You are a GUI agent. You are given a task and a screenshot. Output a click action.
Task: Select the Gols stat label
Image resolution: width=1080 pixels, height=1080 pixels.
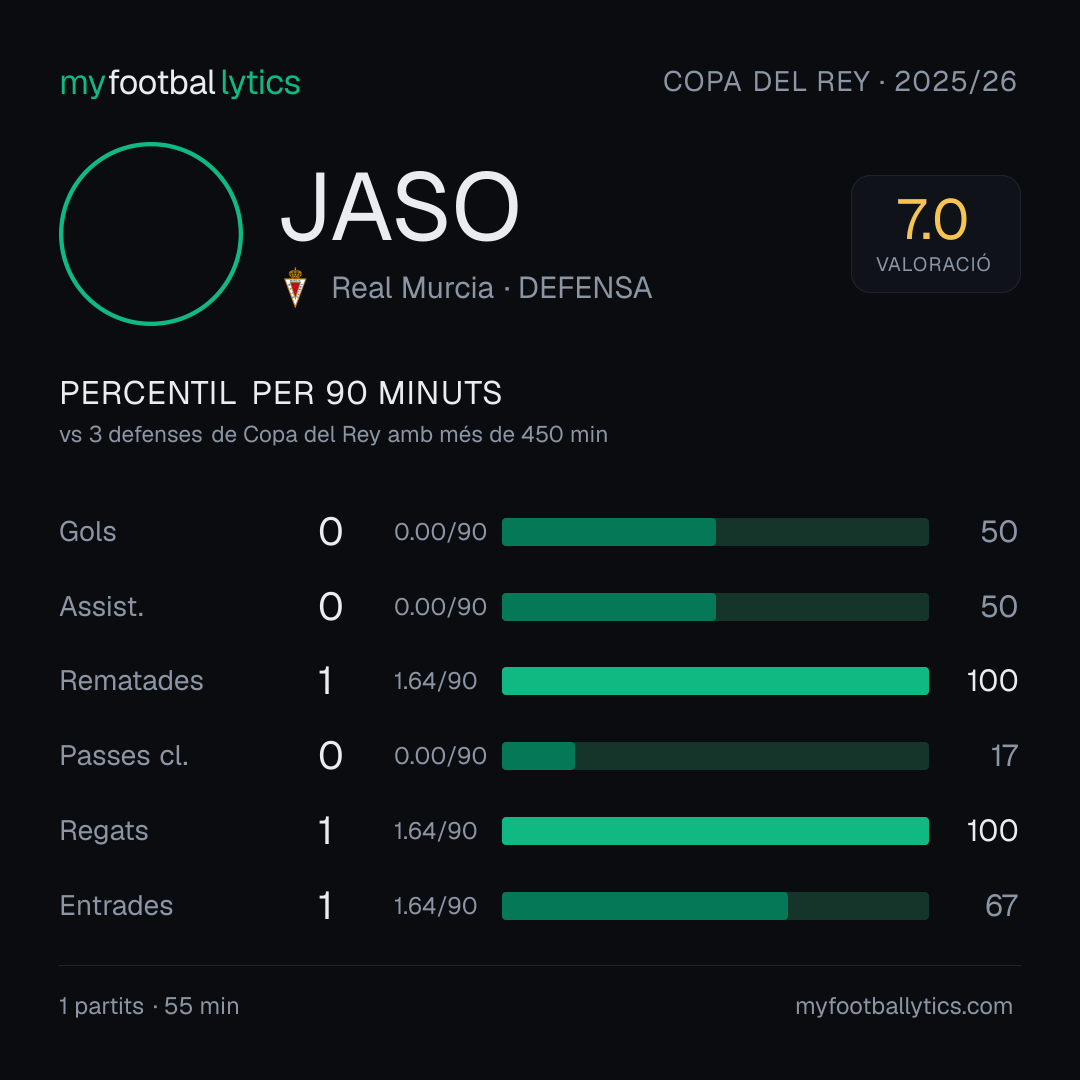pos(87,532)
